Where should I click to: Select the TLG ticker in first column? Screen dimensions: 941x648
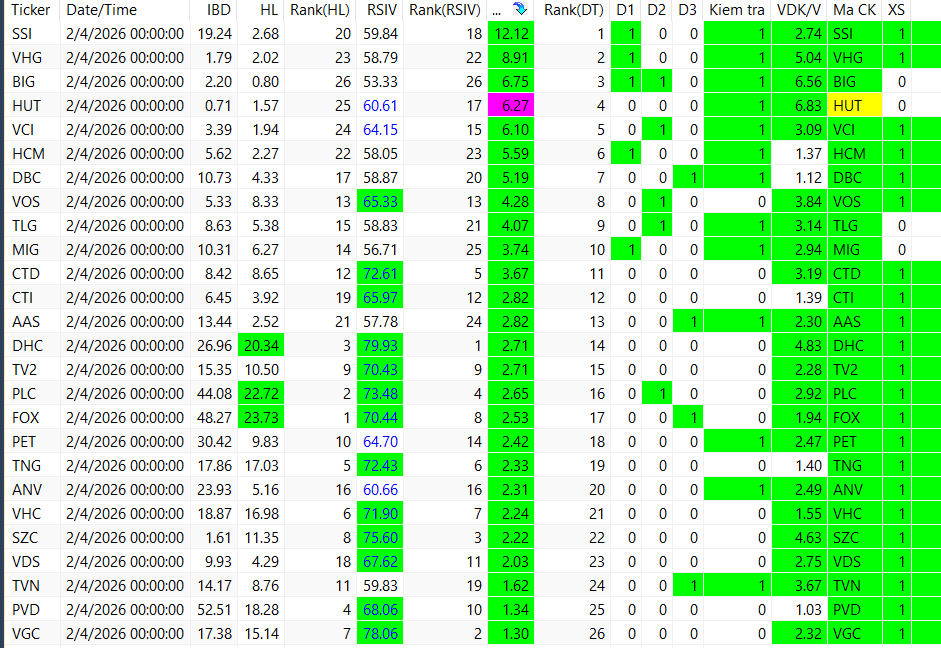coord(25,226)
